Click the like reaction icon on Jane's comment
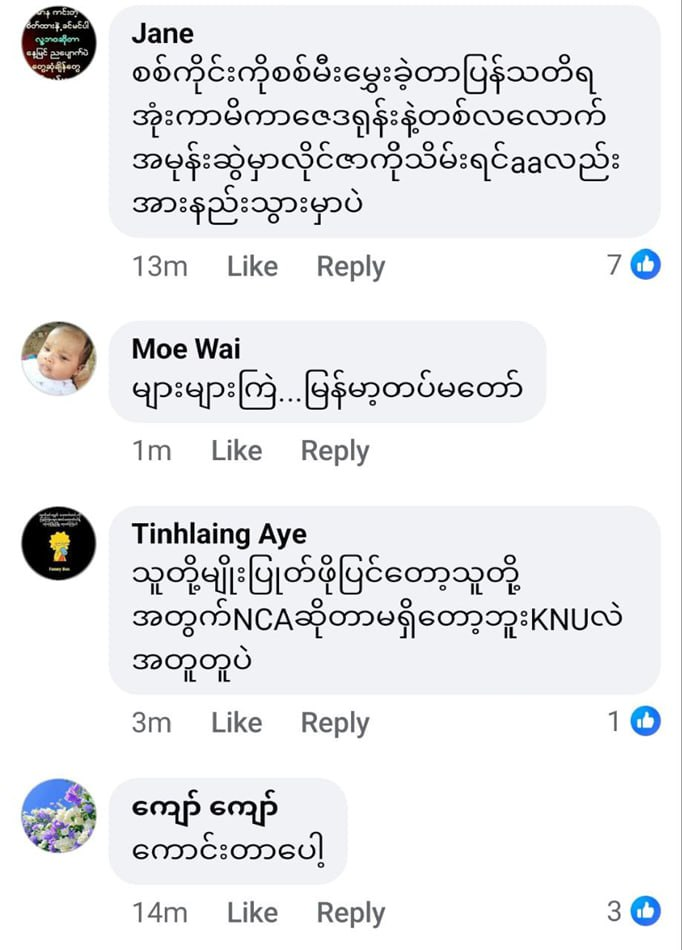 [x=645, y=266]
